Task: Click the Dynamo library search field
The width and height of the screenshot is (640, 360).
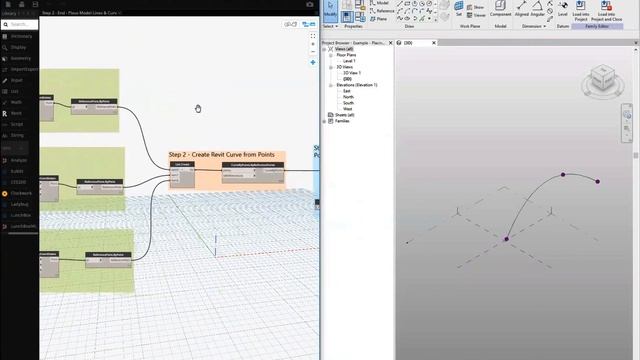Action: click(20, 24)
